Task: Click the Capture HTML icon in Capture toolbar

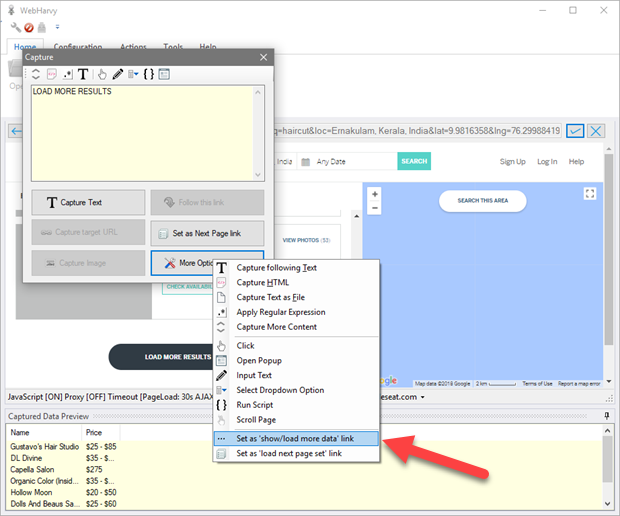Action: pos(52,74)
